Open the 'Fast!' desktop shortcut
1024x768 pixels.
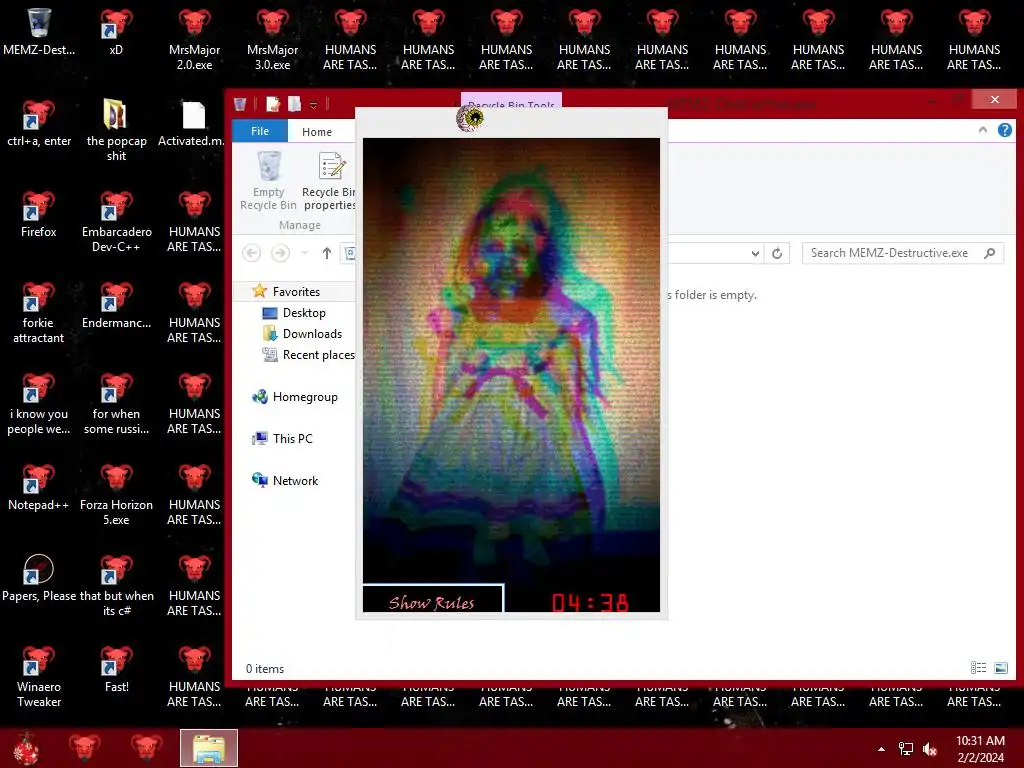116,669
